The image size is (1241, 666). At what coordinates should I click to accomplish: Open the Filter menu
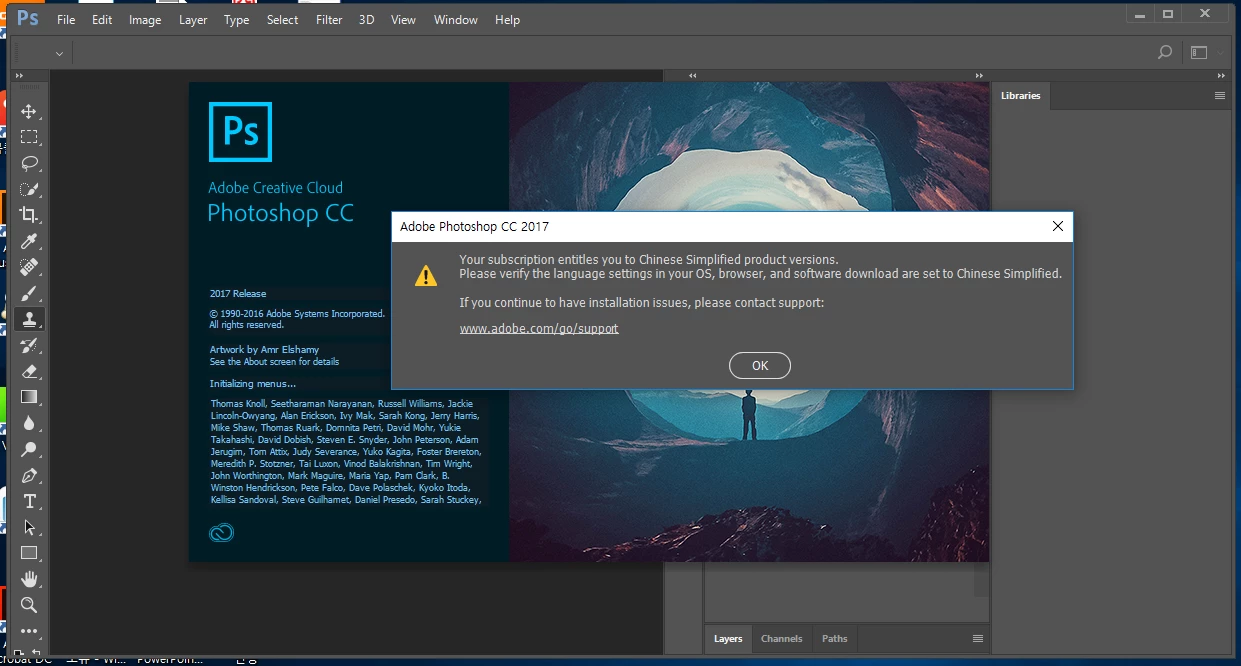[x=329, y=20]
